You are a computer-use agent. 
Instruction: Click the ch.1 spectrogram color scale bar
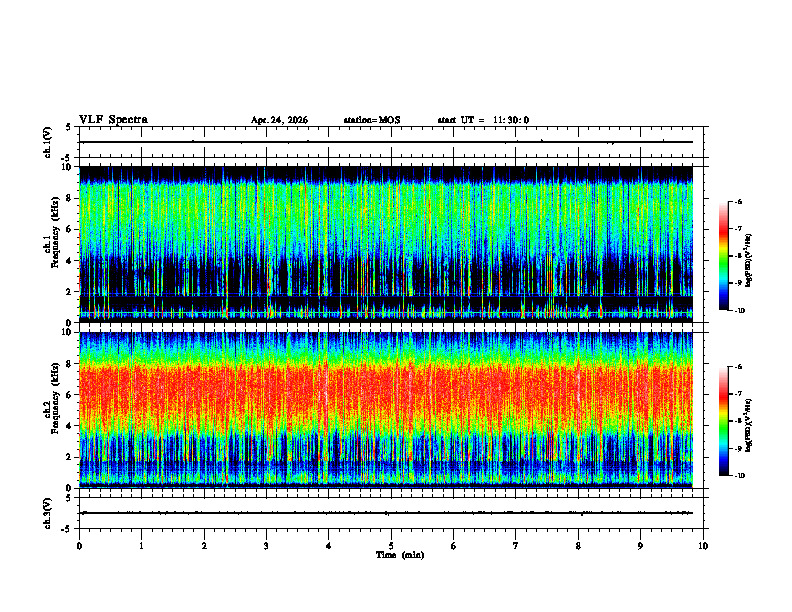pyautogui.click(x=722, y=256)
